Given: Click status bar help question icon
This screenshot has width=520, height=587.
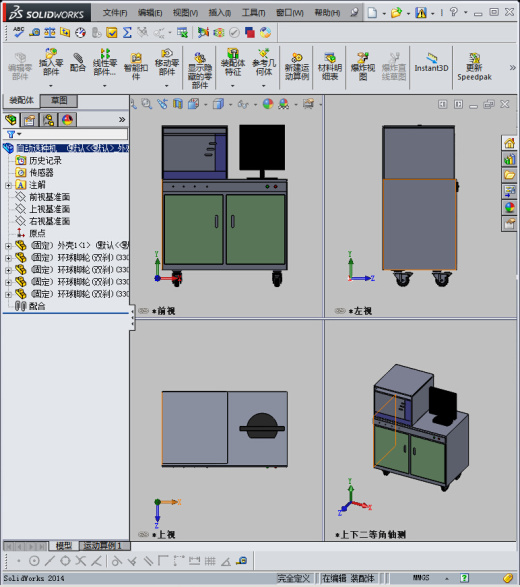Looking at the screenshot, I should [464, 578].
